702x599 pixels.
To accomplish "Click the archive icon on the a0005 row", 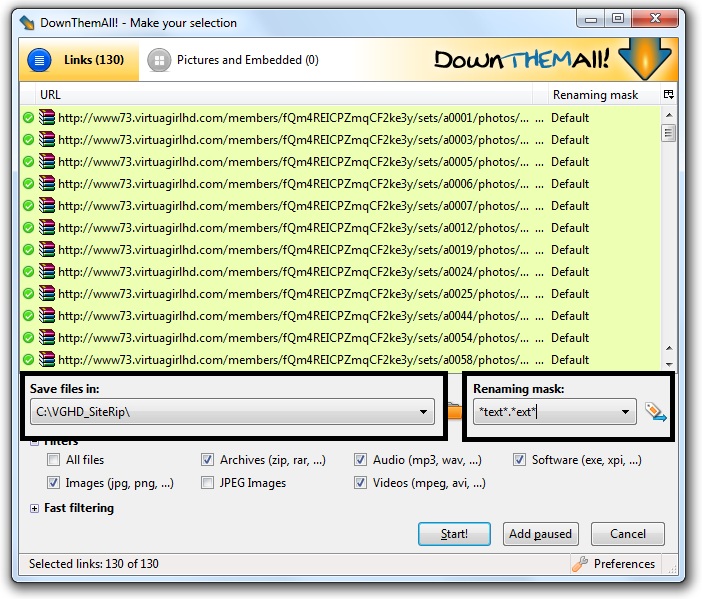I will click(47, 161).
